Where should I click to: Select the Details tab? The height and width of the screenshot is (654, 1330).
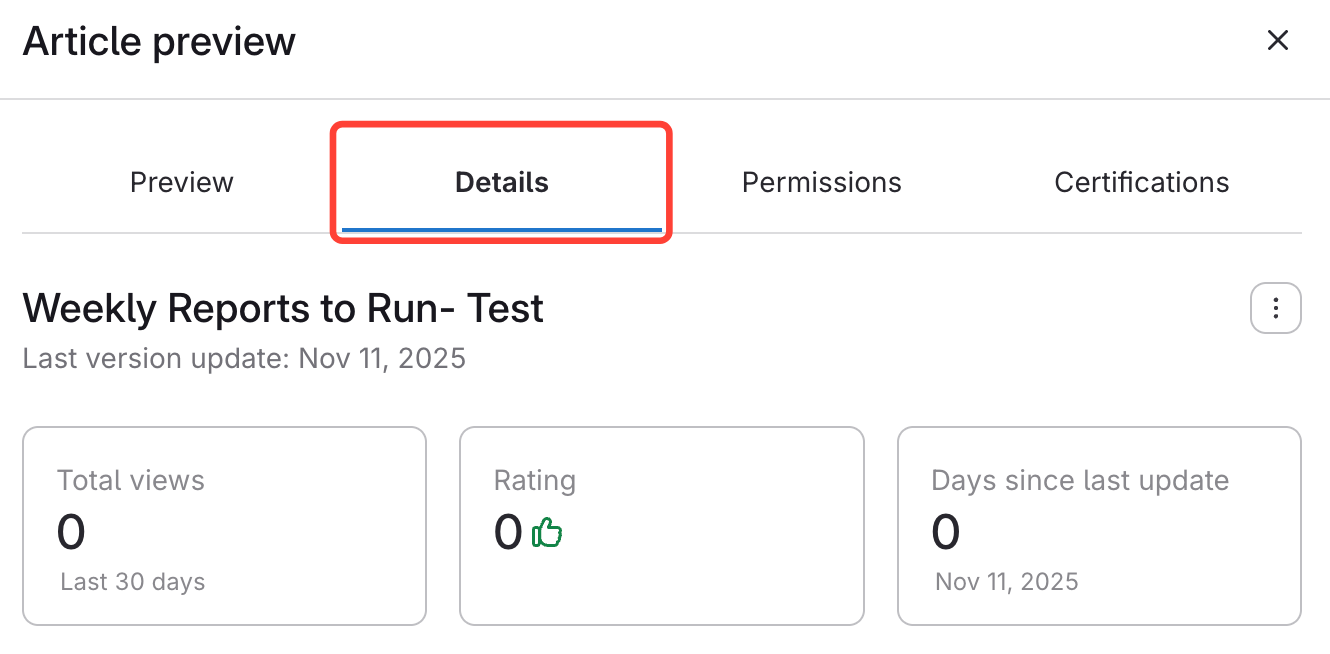point(501,182)
